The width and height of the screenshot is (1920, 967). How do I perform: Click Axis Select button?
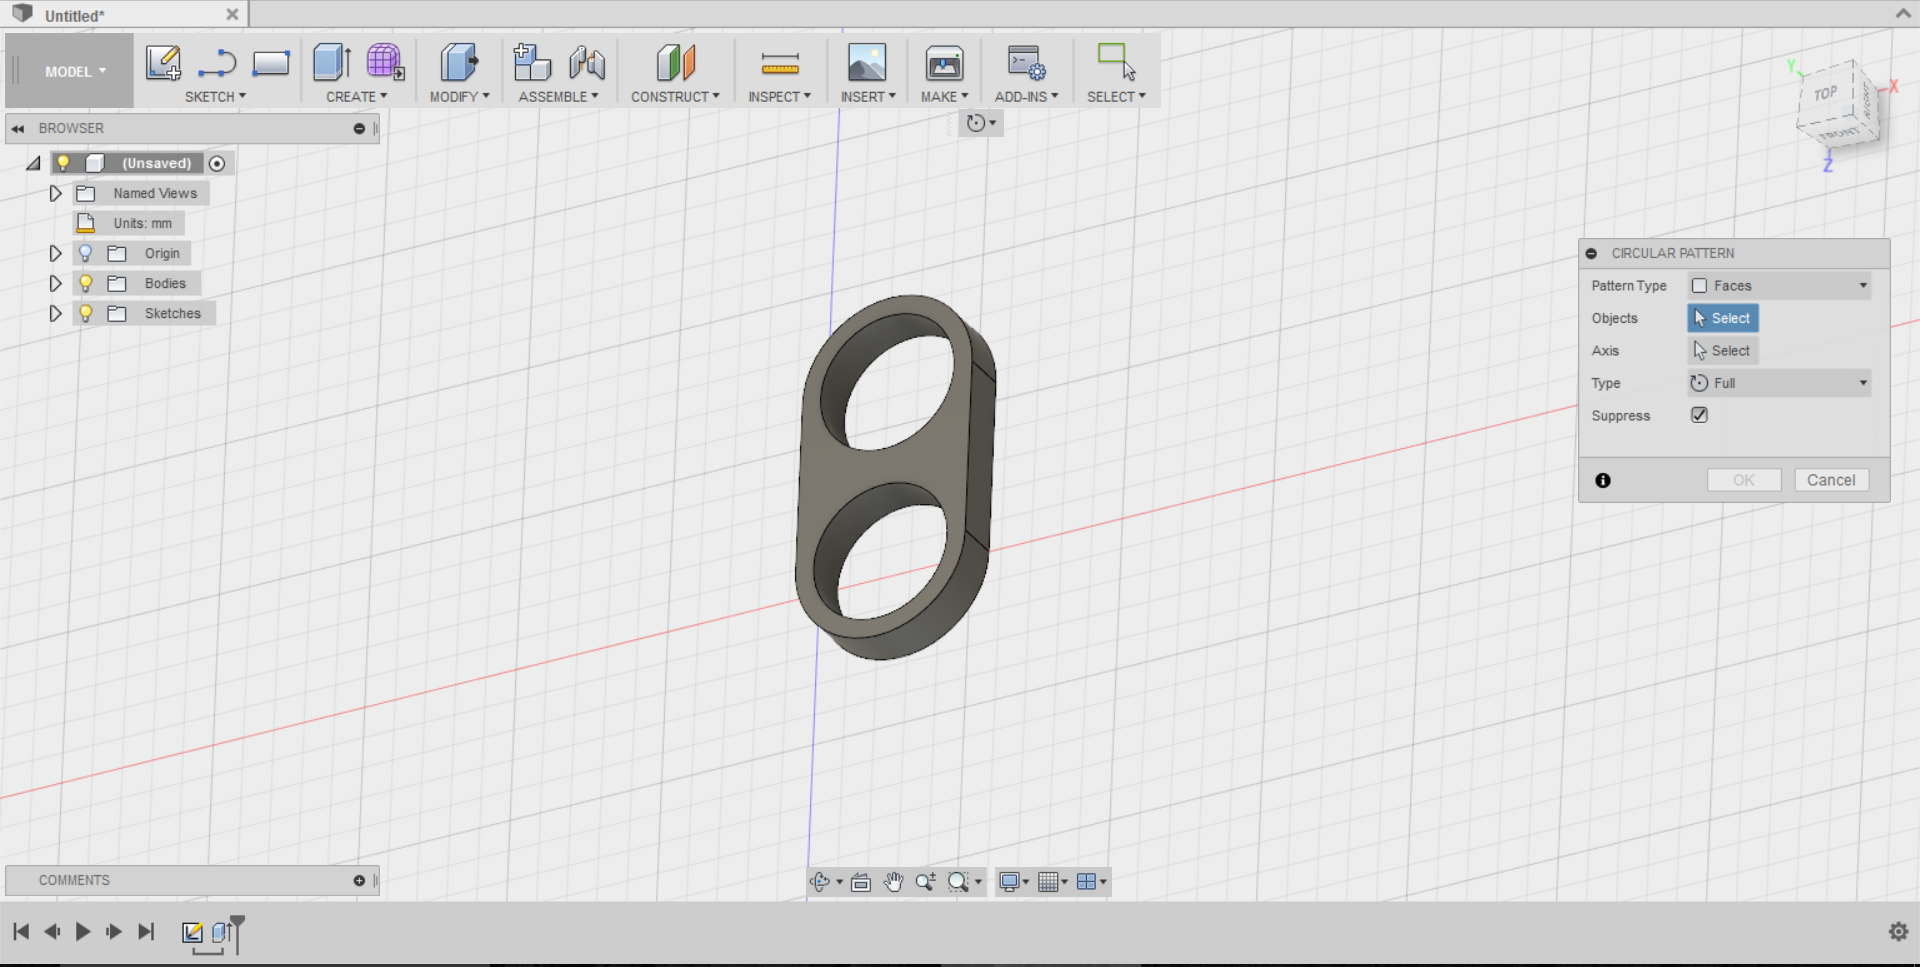click(x=1722, y=351)
